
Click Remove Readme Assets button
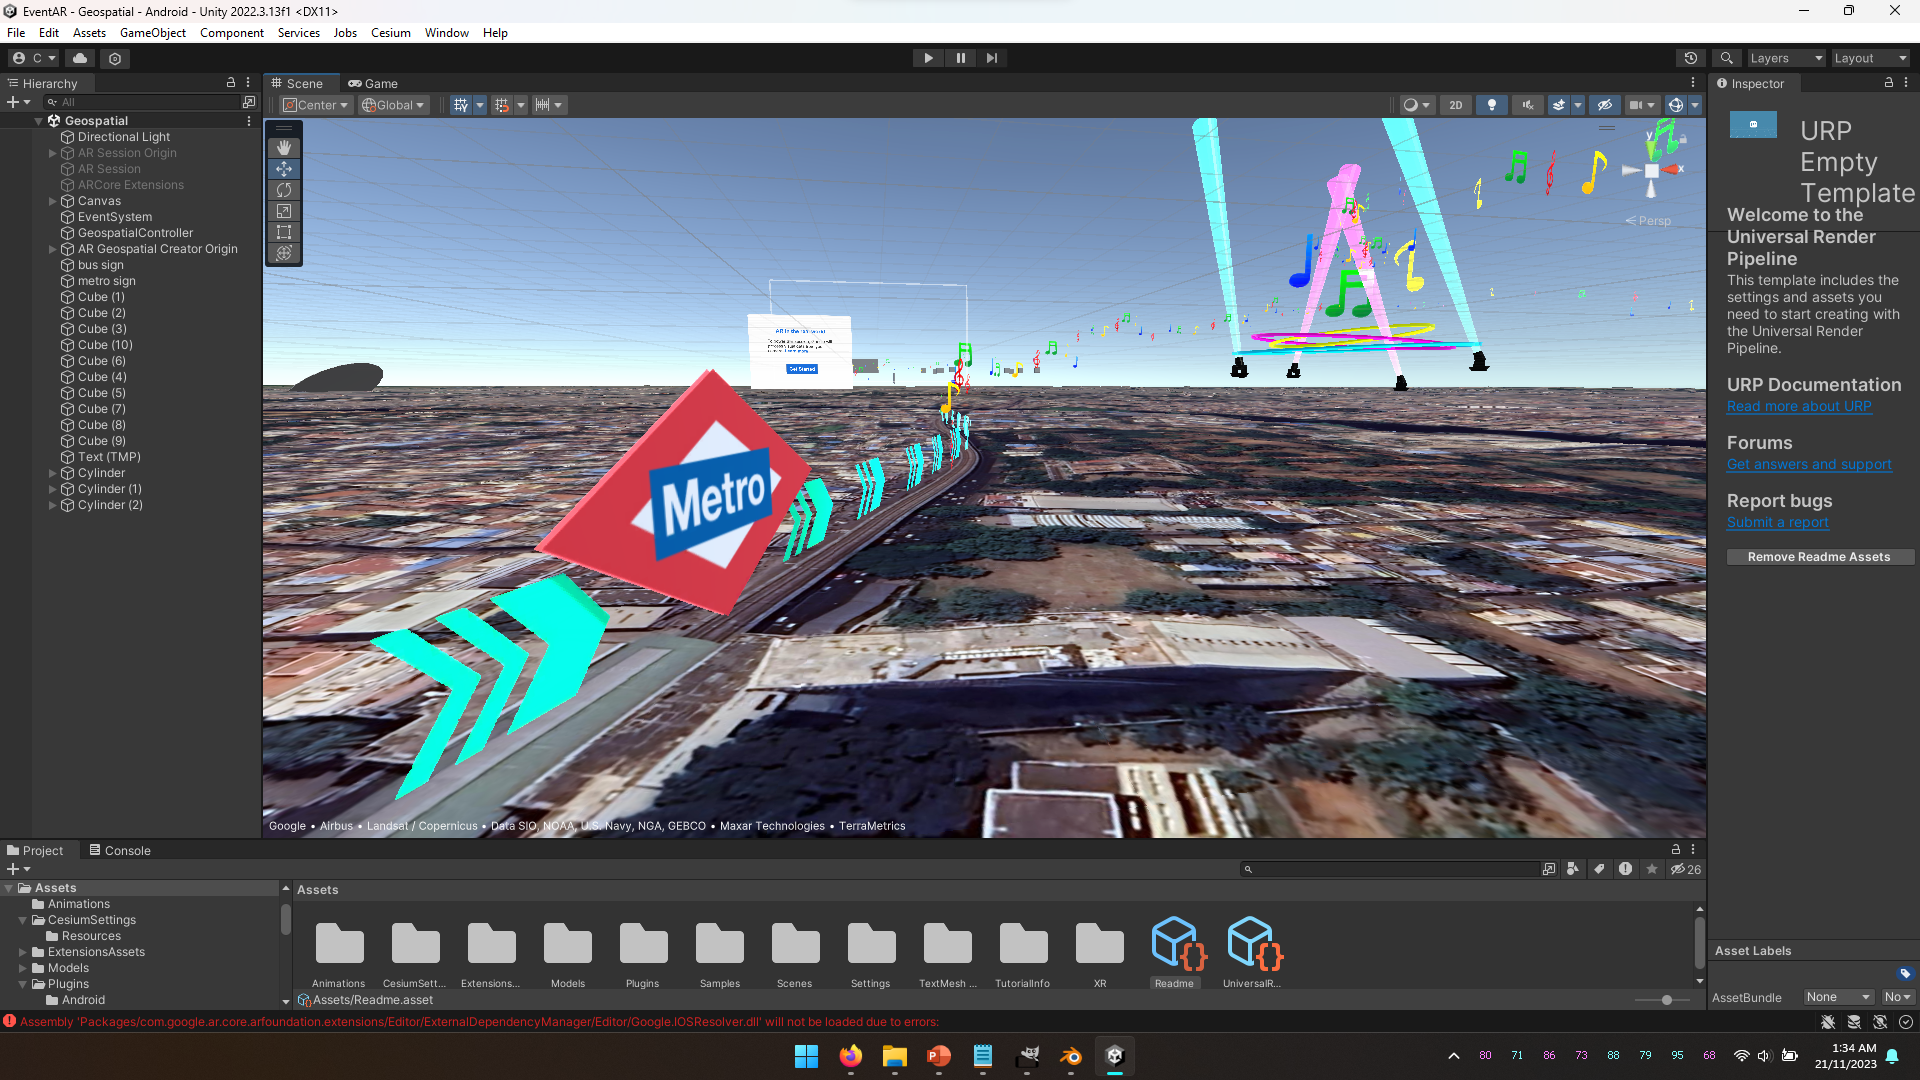1819,557
